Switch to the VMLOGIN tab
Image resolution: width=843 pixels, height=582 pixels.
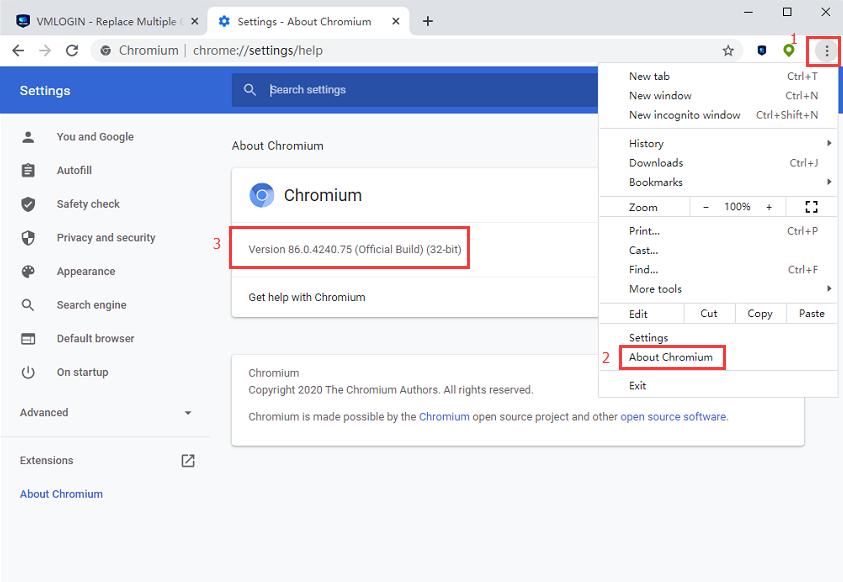(106, 21)
